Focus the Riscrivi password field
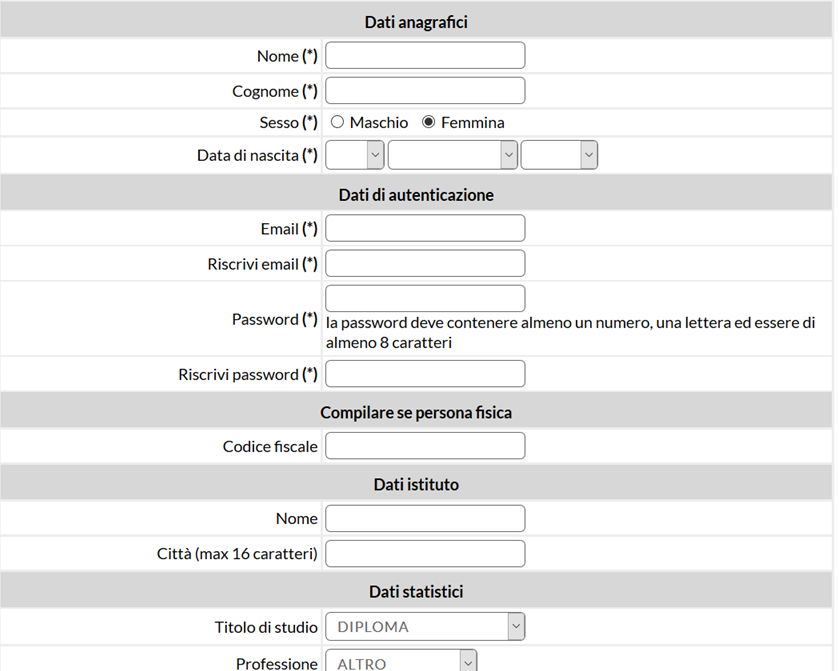The width and height of the screenshot is (839, 671). tap(425, 373)
